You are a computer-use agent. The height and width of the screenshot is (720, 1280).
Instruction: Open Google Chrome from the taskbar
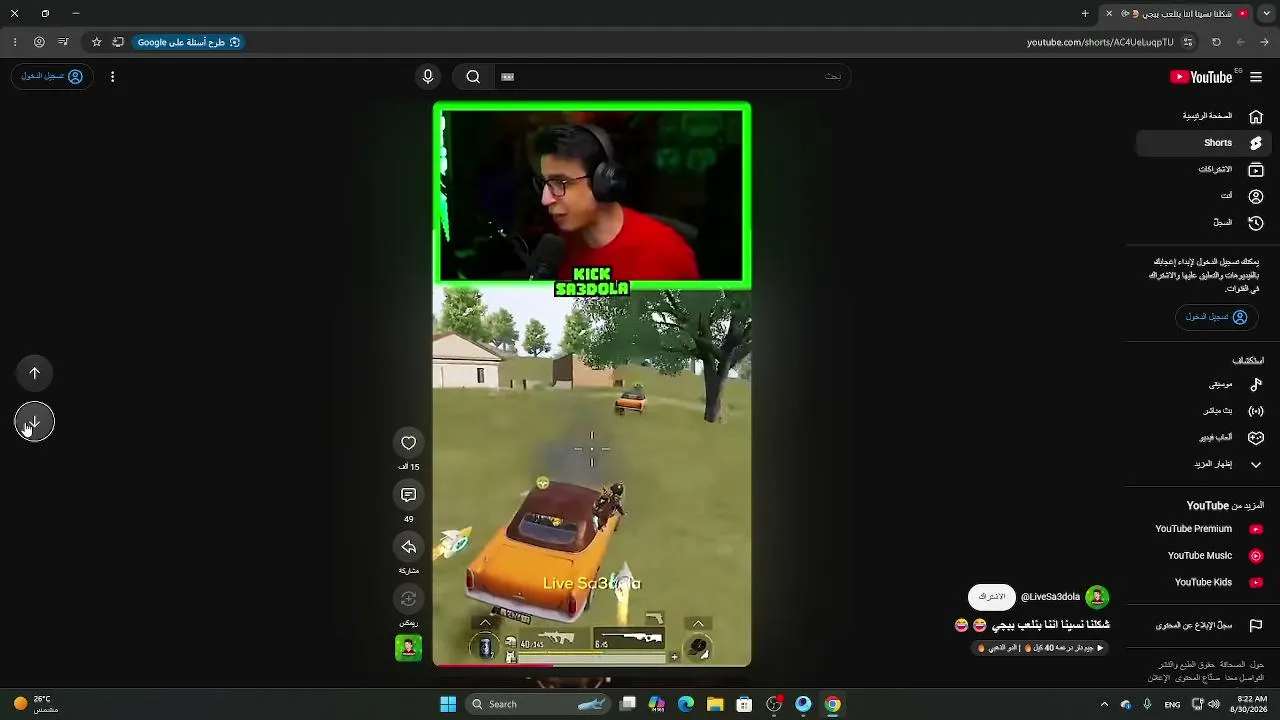(x=832, y=704)
